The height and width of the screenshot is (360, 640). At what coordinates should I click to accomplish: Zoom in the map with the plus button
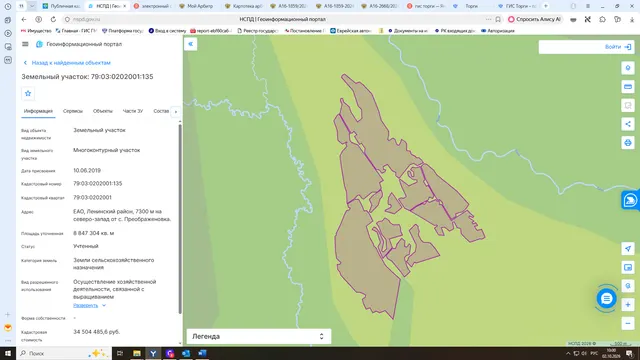[x=628, y=304]
